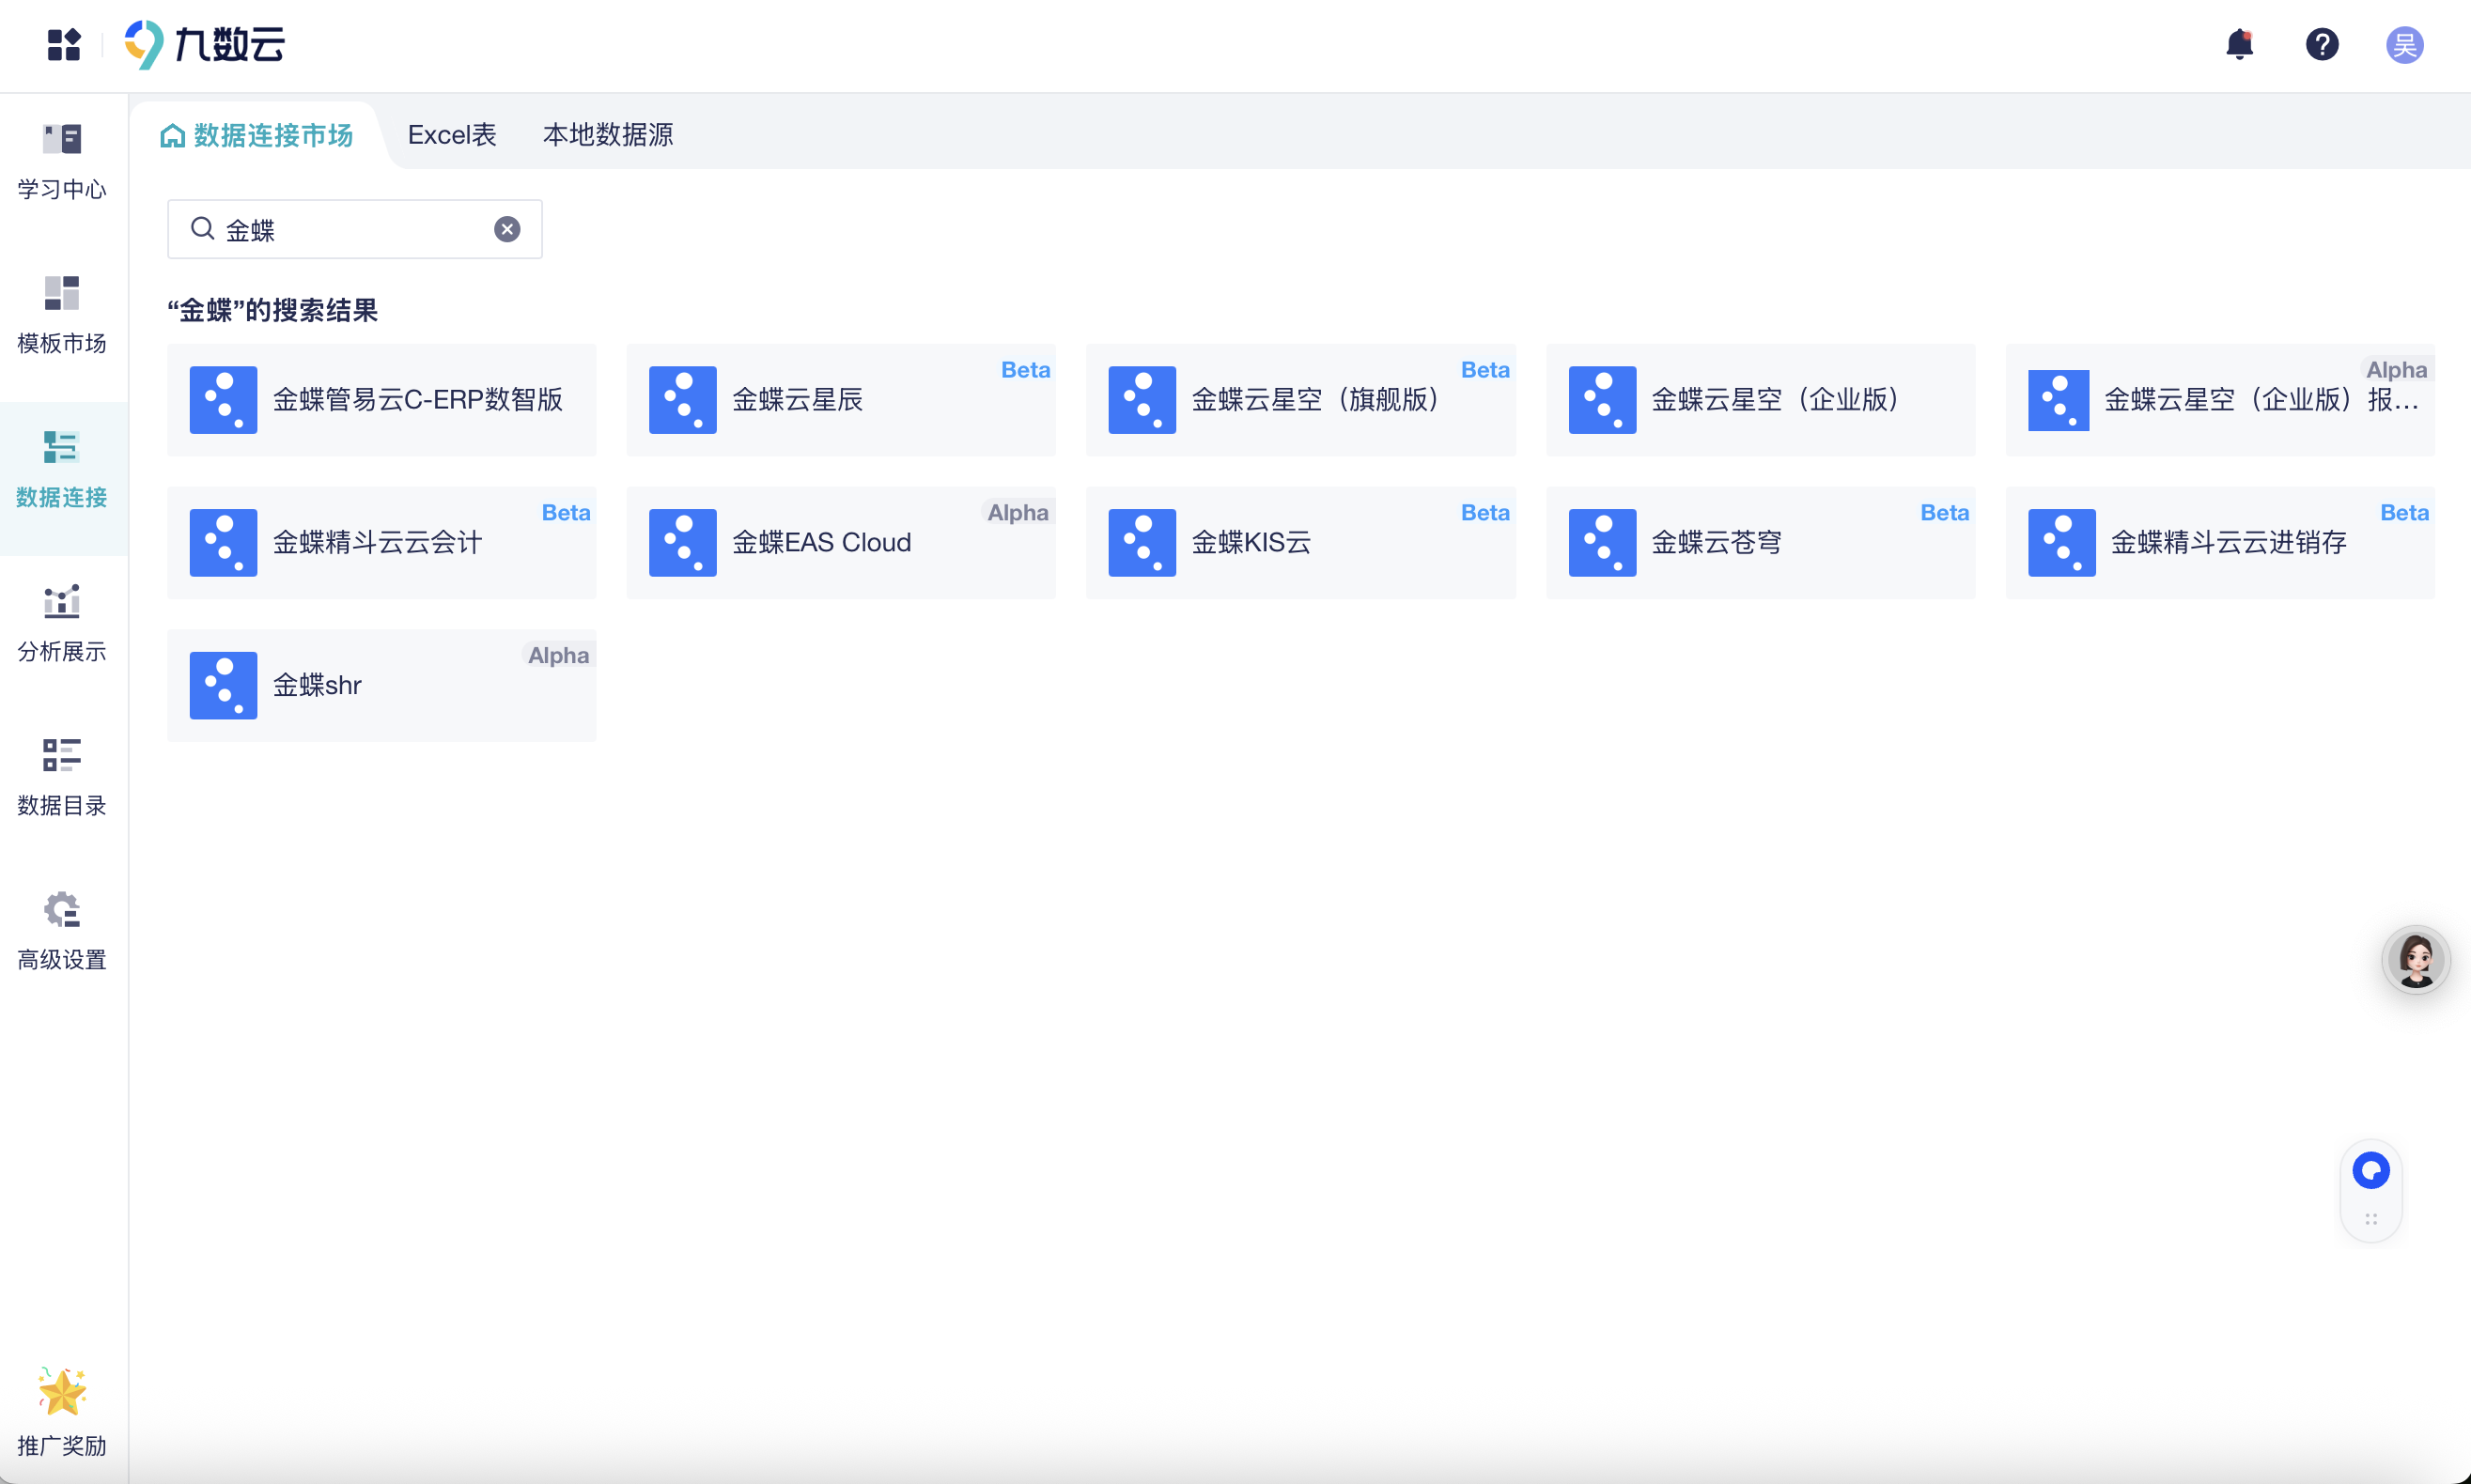2471x1484 pixels.
Task: Open the notification bell
Action: point(2238,44)
